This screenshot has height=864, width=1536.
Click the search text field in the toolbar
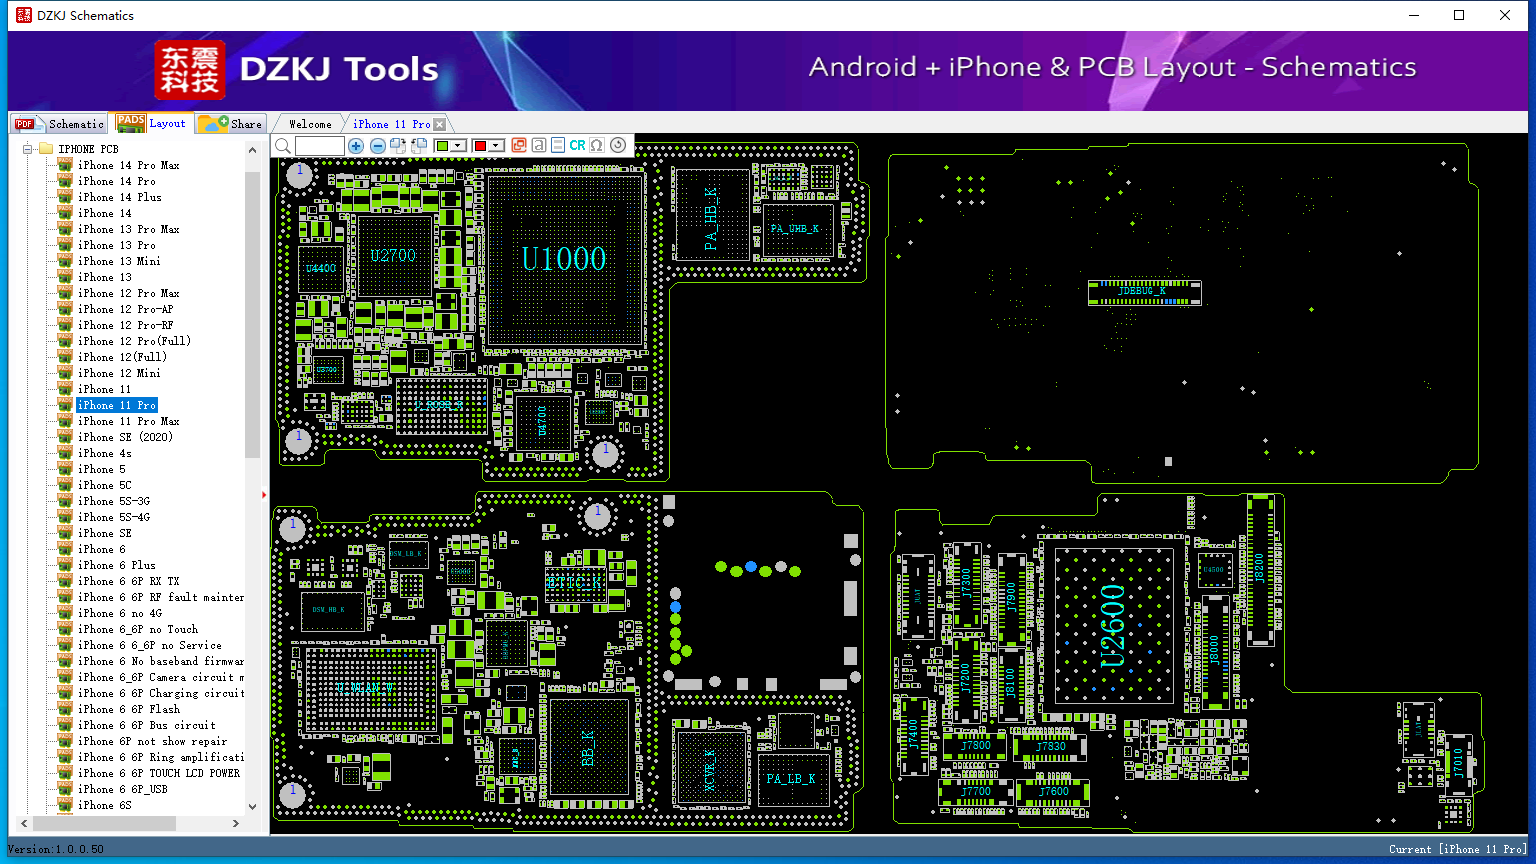(320, 146)
